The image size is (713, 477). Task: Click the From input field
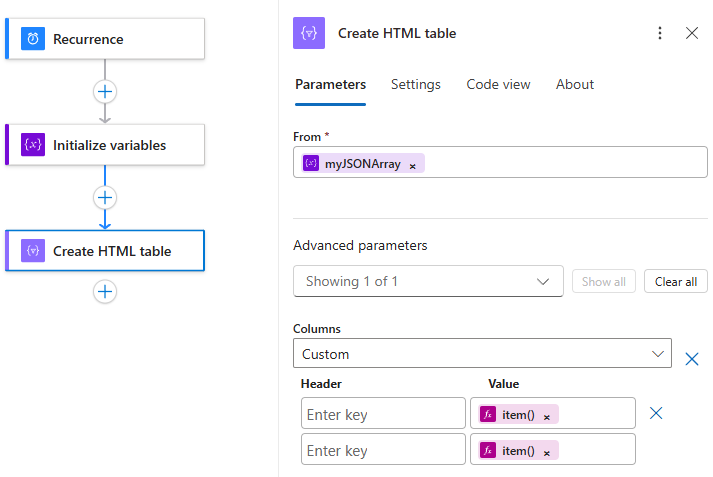coord(500,162)
